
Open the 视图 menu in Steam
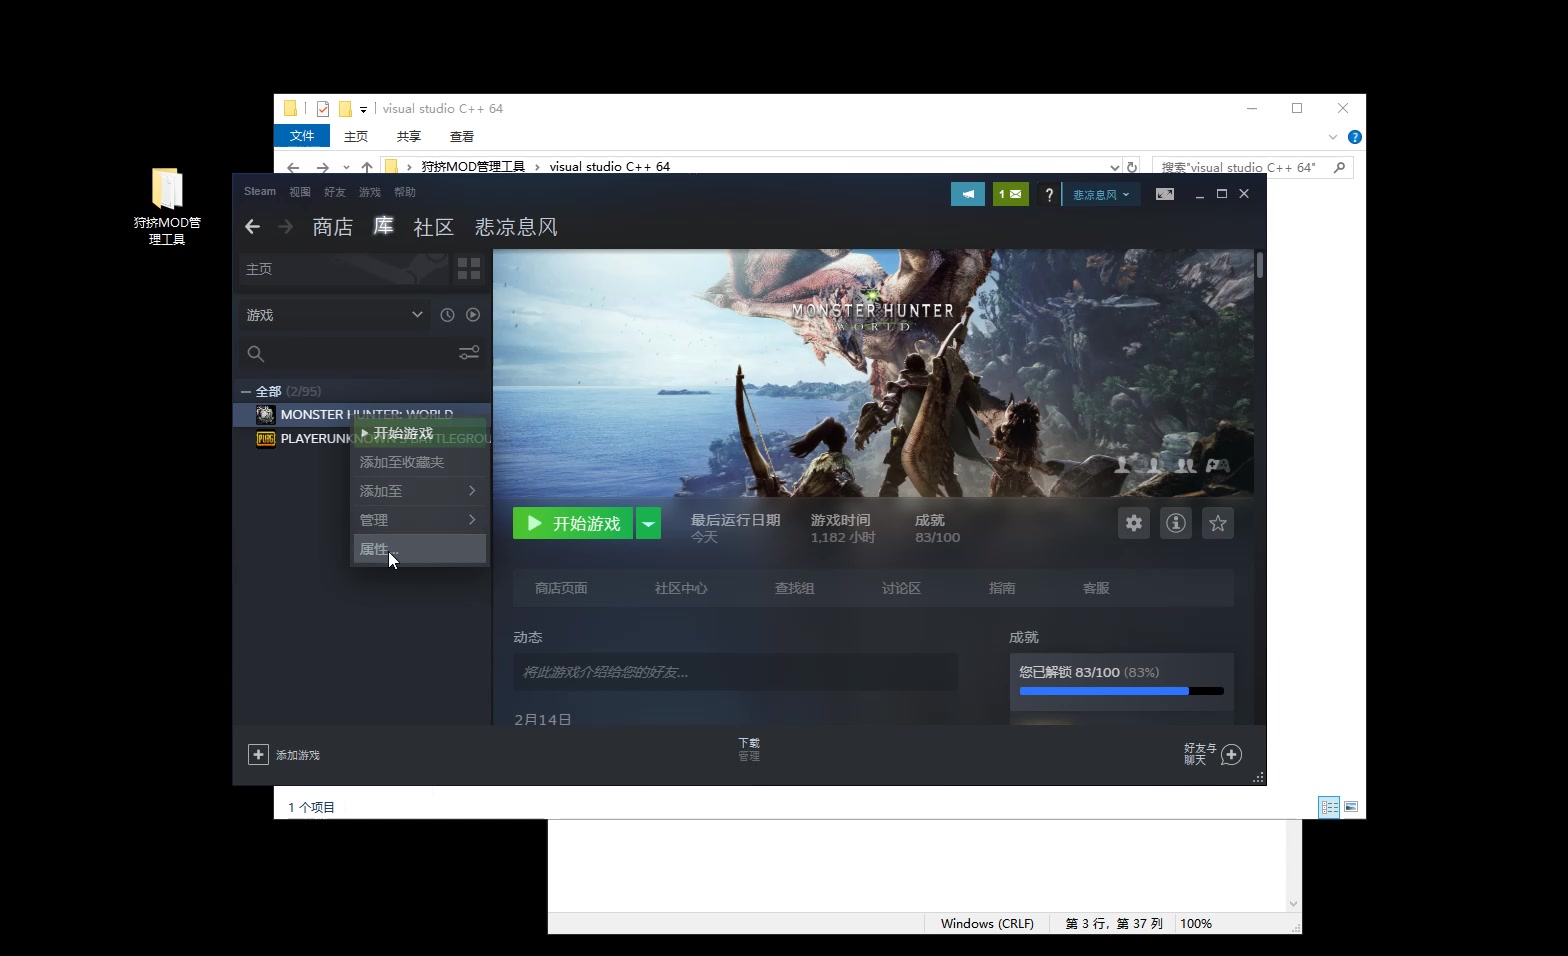click(x=300, y=192)
